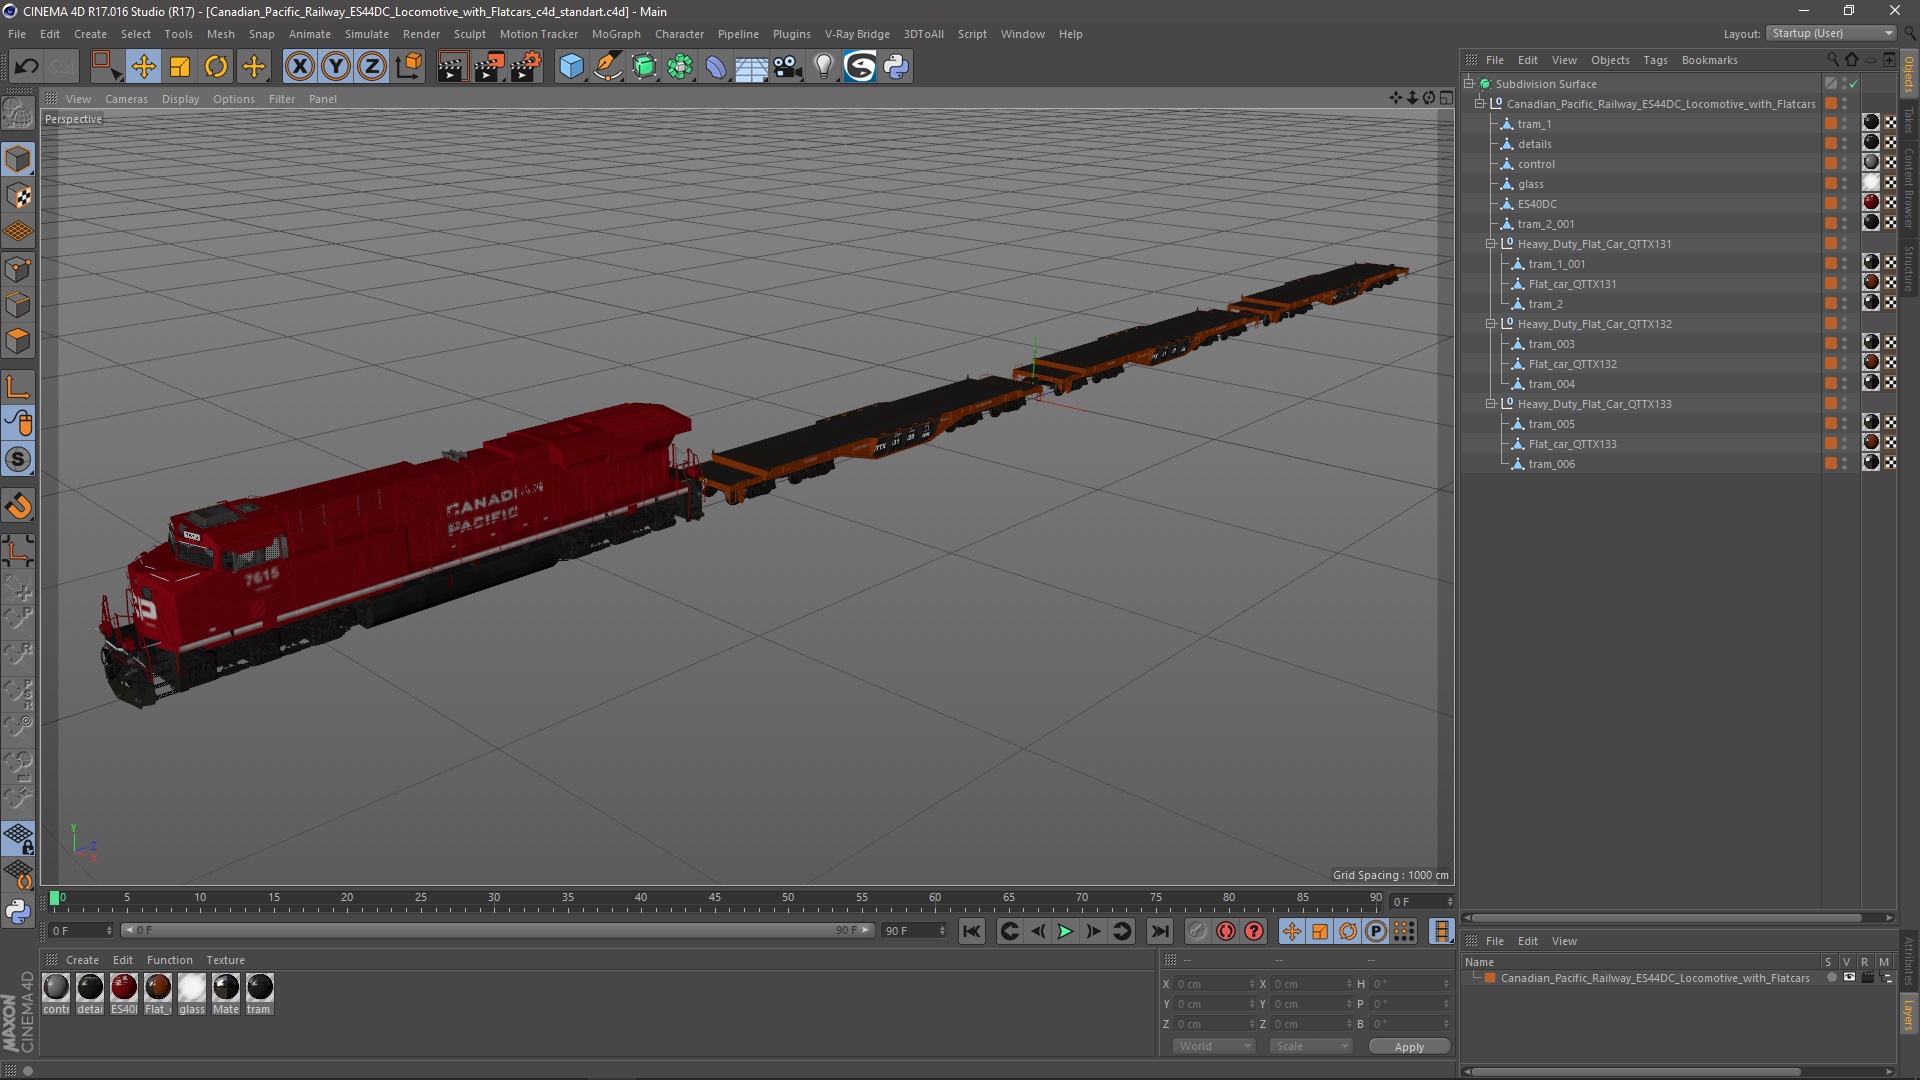Select the Flat_ orange-brown material swatch

(158, 987)
